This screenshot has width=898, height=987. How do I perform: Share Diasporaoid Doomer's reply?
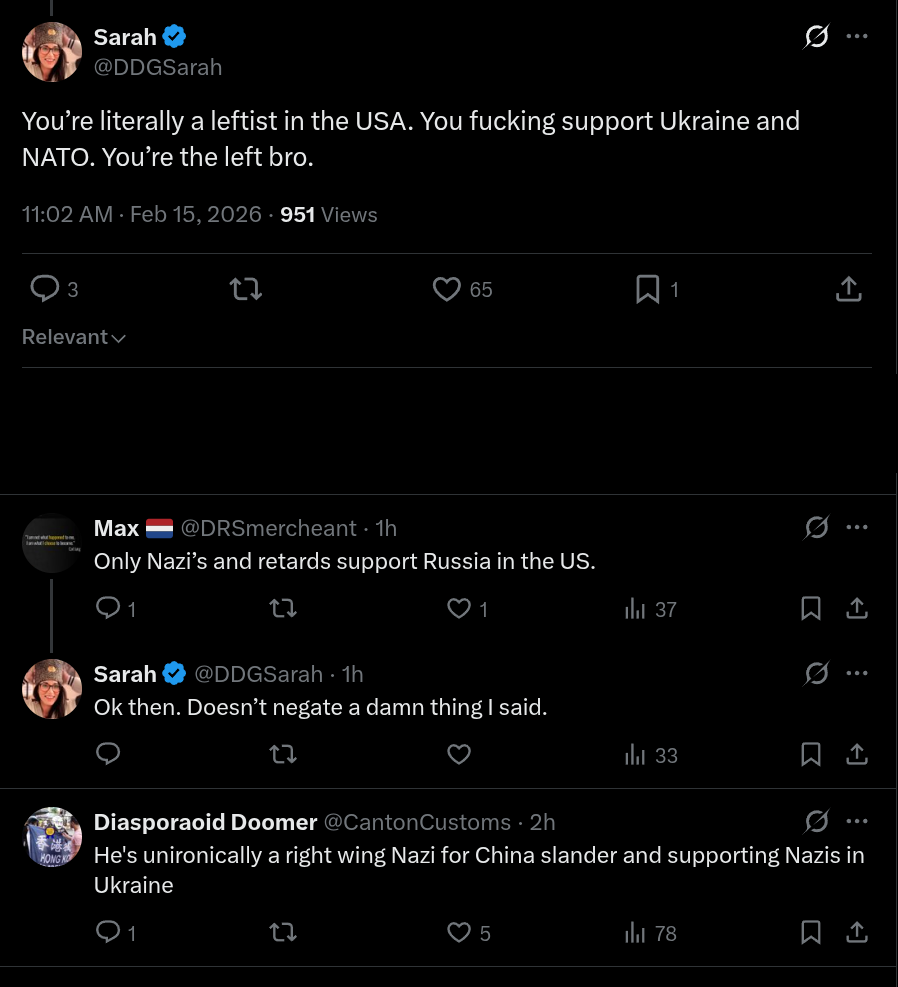857,932
